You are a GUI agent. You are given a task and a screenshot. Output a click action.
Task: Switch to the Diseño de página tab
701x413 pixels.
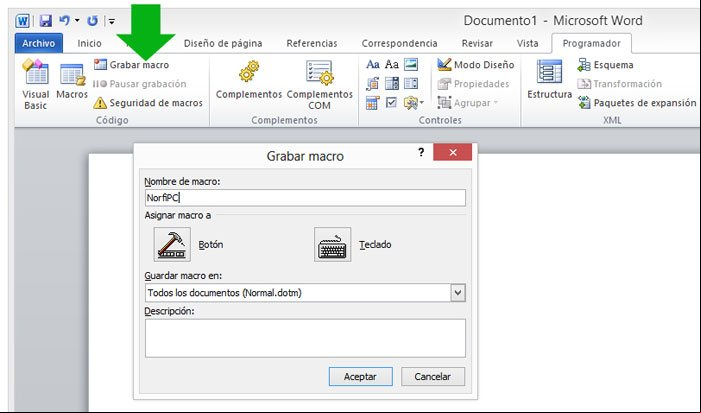(223, 43)
